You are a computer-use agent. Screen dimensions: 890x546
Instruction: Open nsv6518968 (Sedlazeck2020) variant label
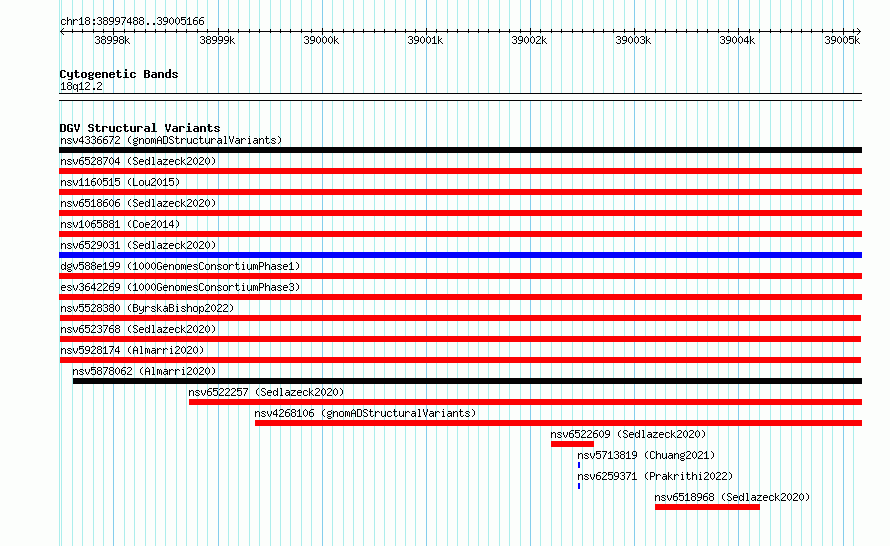(x=732, y=497)
